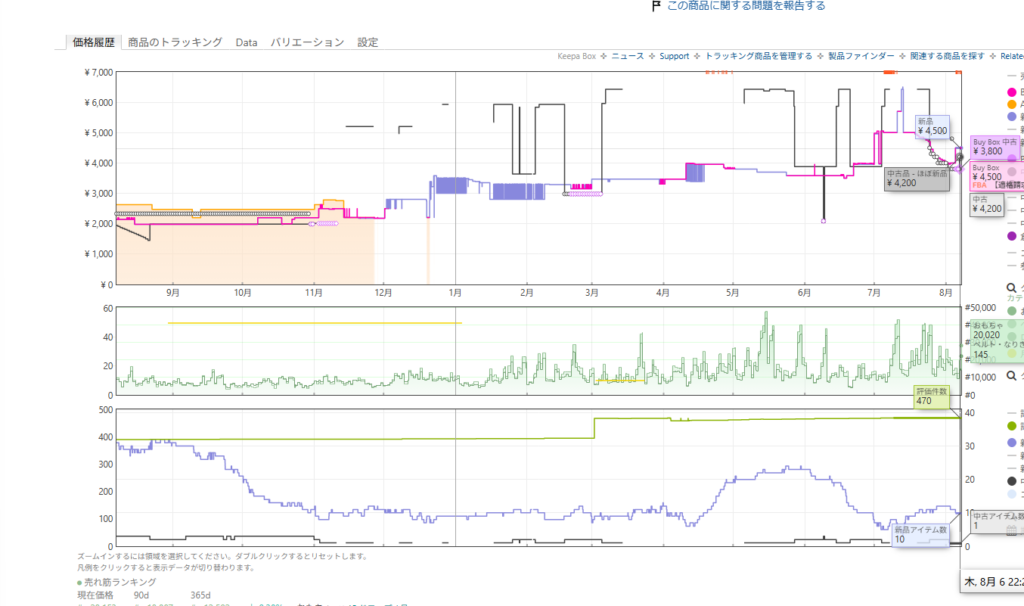The height and width of the screenshot is (606, 1024).
Task: Click the 中古品 - ほぼ新品 ¥ 4,200 tooltip
Action: pos(917,179)
